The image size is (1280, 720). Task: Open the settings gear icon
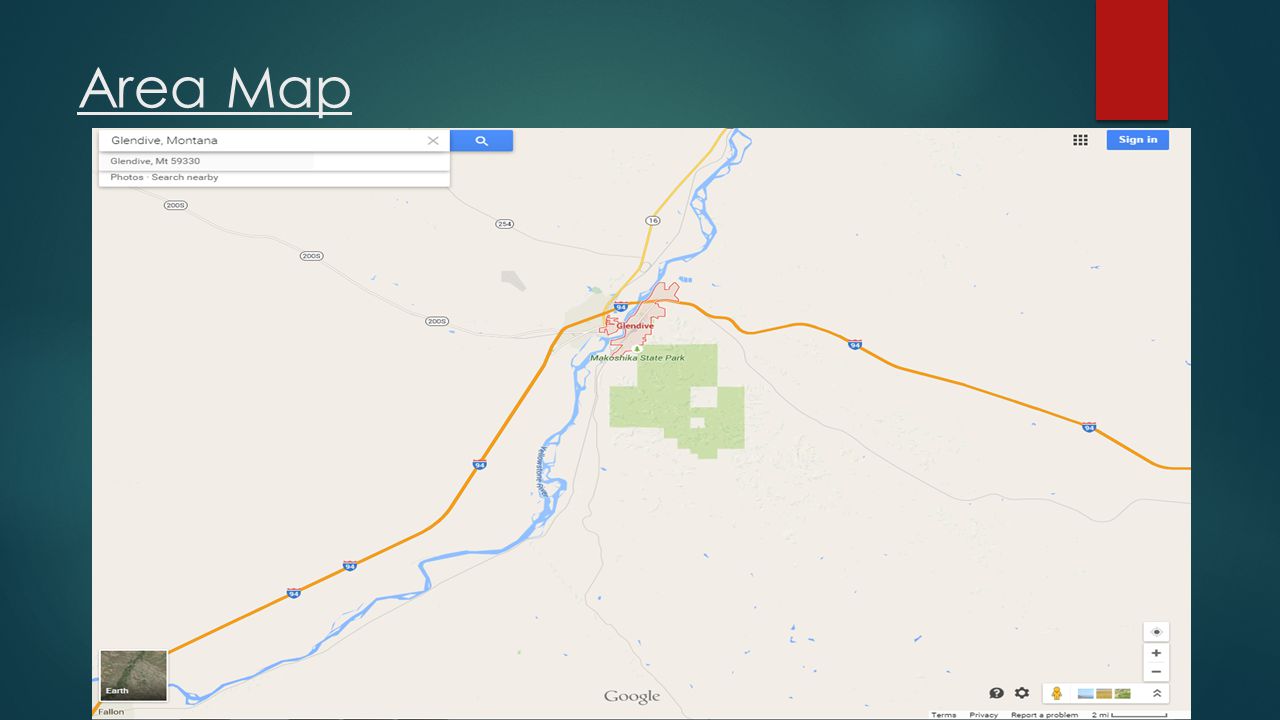[1021, 693]
